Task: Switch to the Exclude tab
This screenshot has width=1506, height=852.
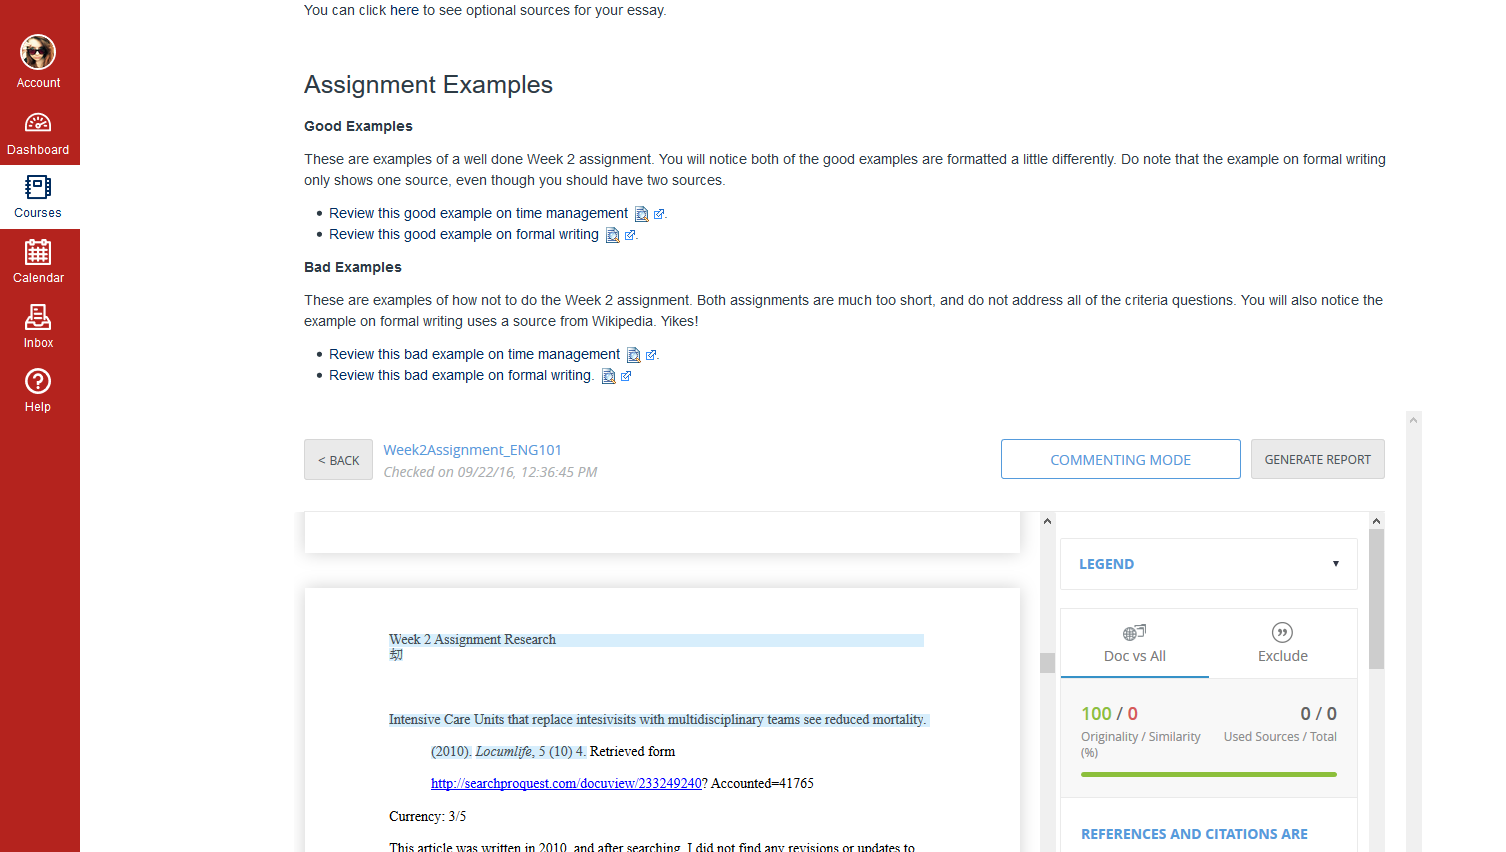Action: pyautogui.click(x=1281, y=655)
